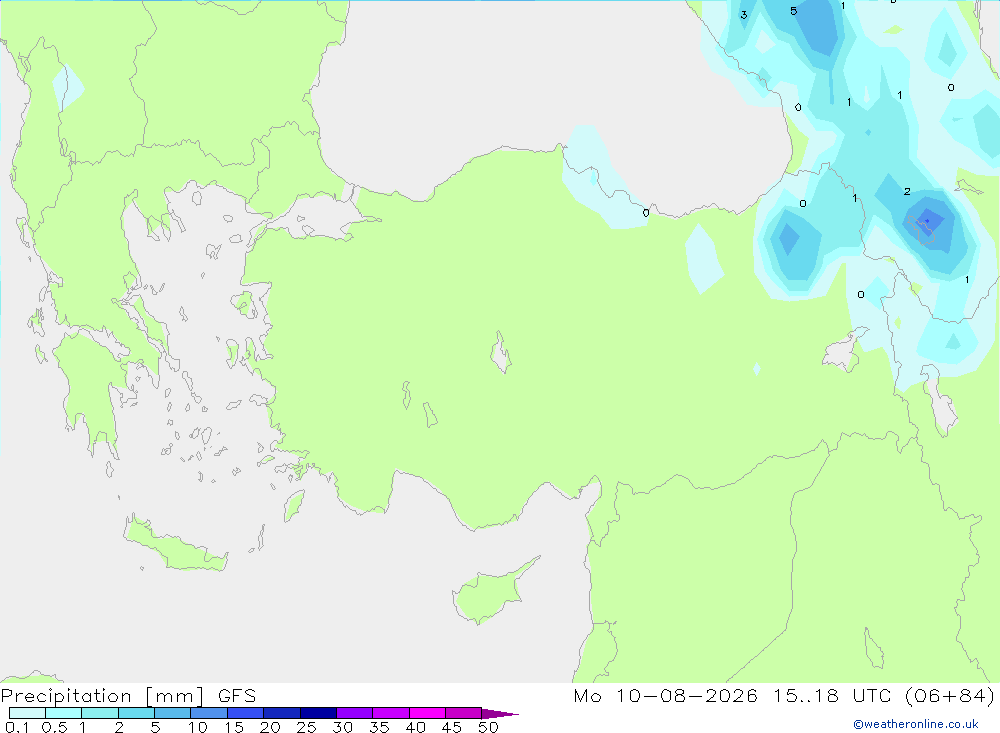
Task: Click the 'GFS' model label
Action: click(237, 696)
